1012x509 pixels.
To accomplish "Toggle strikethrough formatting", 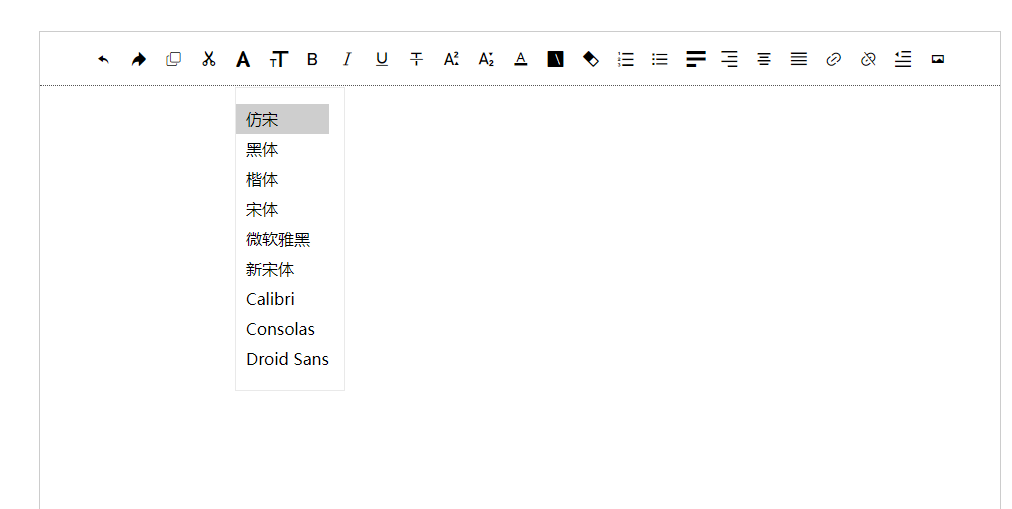I will pyautogui.click(x=416, y=59).
